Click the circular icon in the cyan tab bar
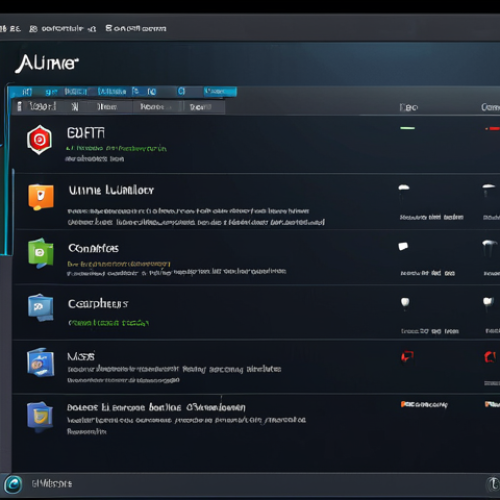 [x=181, y=91]
